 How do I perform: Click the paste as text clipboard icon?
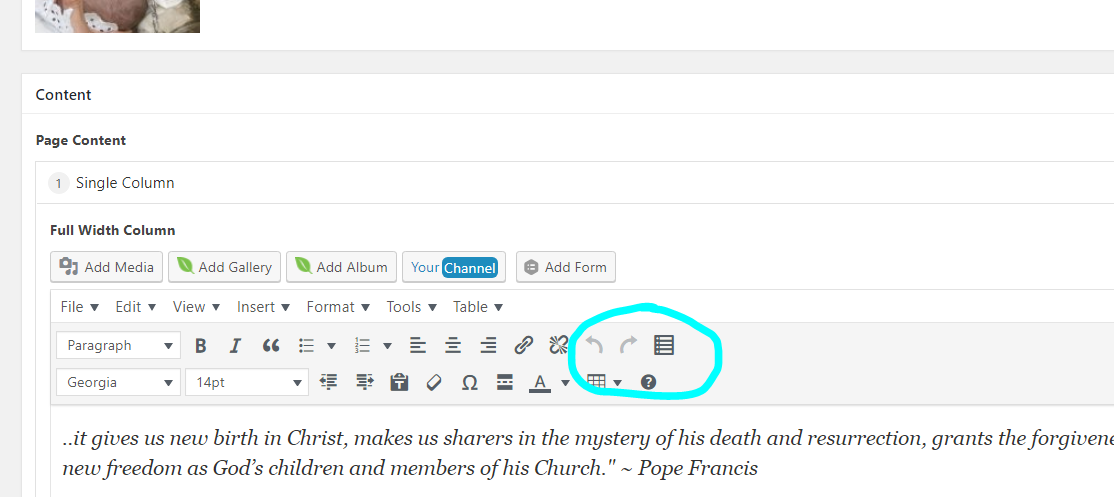coord(399,382)
